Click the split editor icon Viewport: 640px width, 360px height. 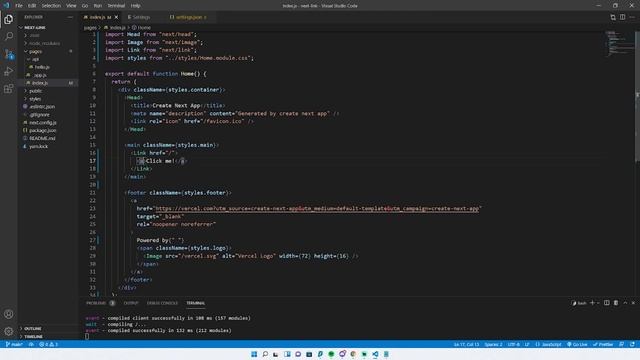622,17
